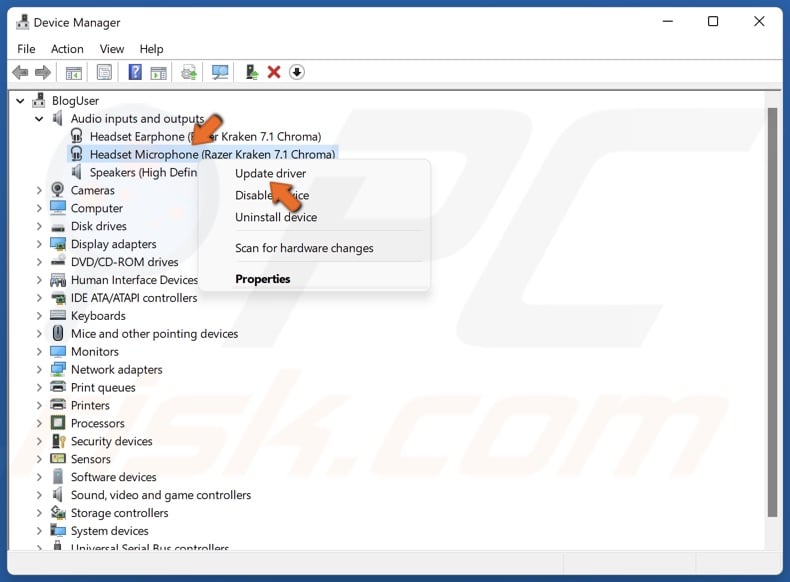Click the BlogUser computer icon

click(x=39, y=100)
